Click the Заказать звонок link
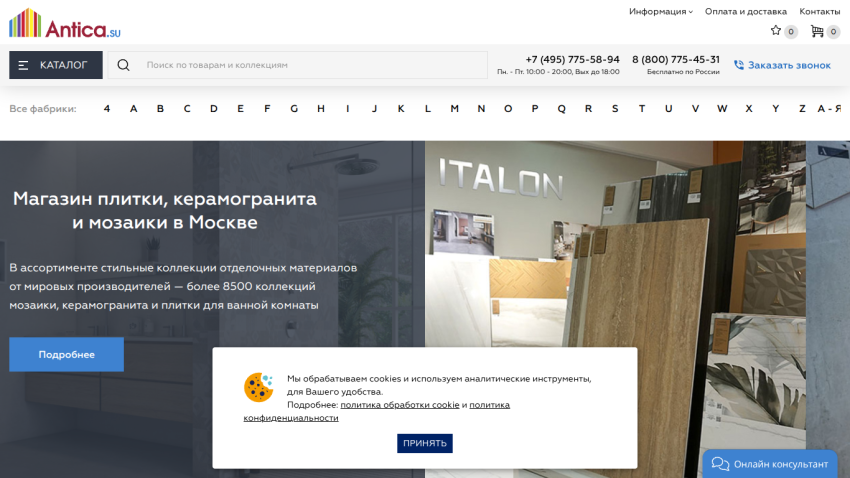The image size is (850, 478). (789, 65)
